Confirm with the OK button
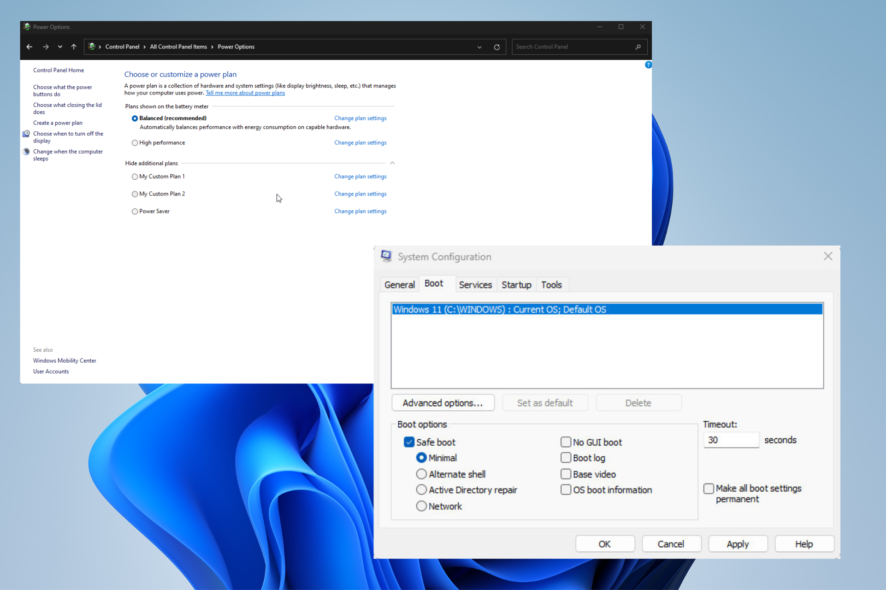 coord(605,544)
